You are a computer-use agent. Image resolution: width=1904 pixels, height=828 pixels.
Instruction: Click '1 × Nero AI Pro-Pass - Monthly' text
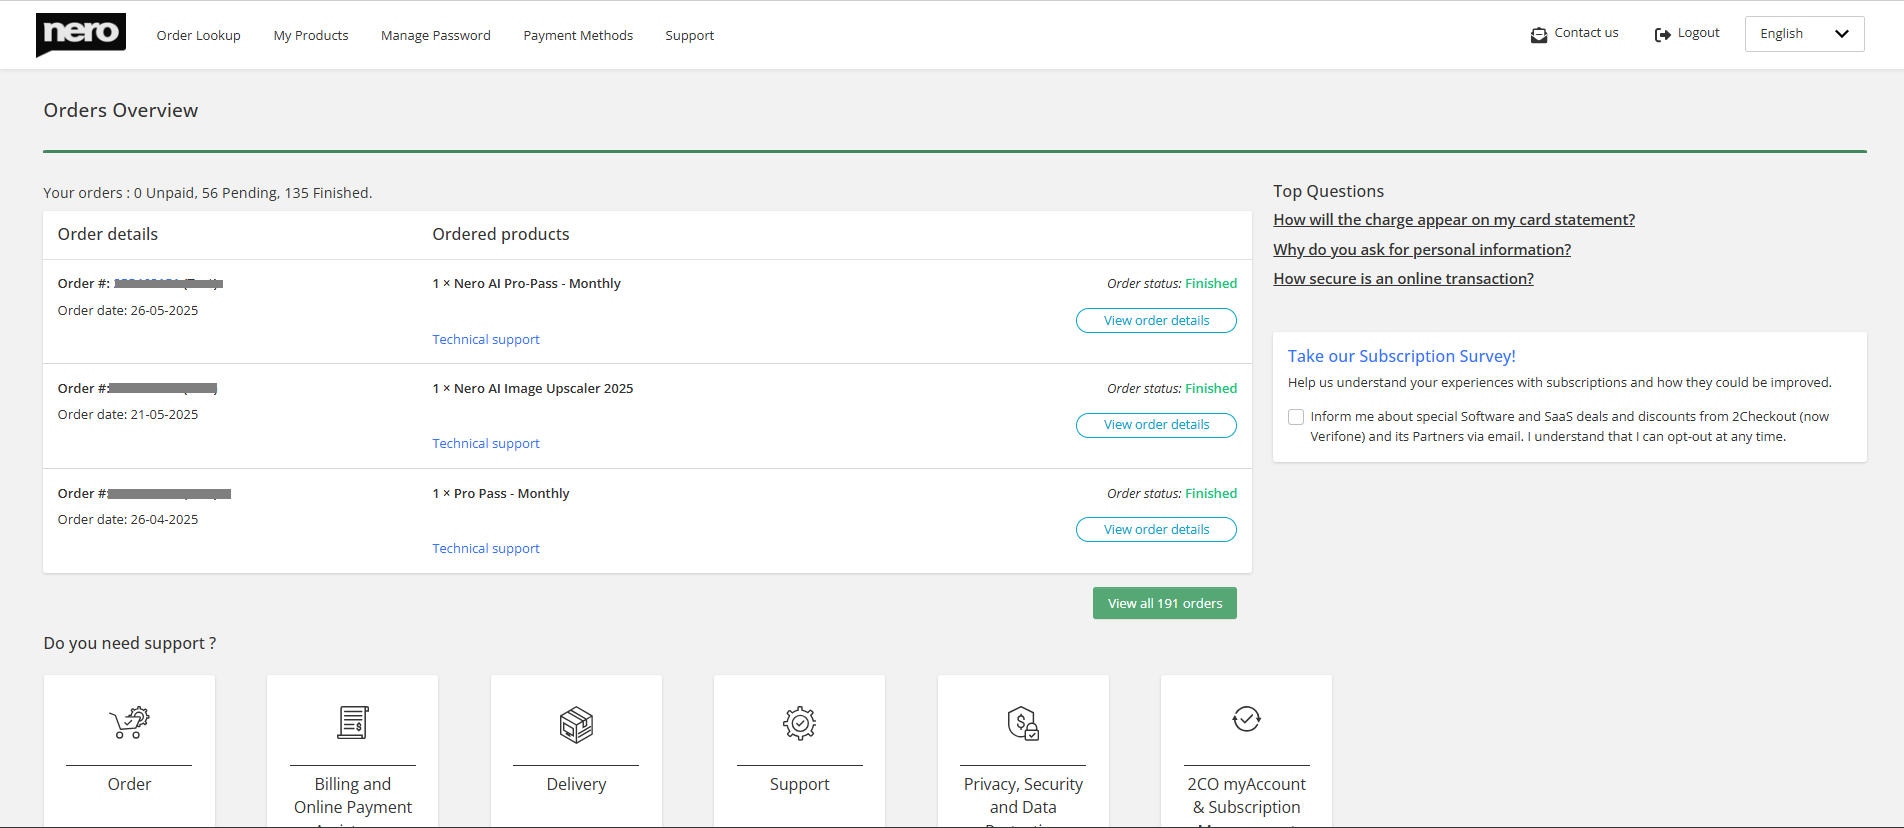pos(526,284)
